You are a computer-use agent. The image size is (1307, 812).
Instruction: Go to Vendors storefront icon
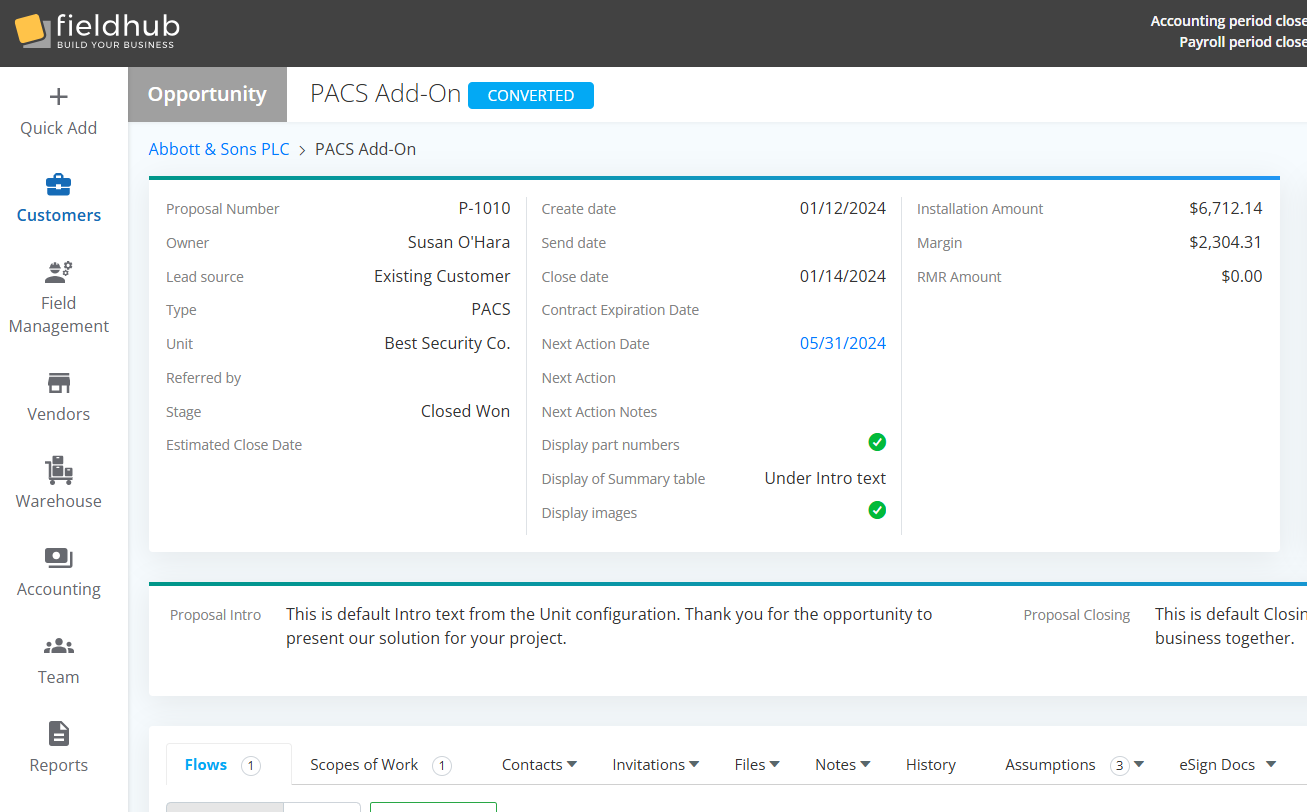(x=59, y=384)
